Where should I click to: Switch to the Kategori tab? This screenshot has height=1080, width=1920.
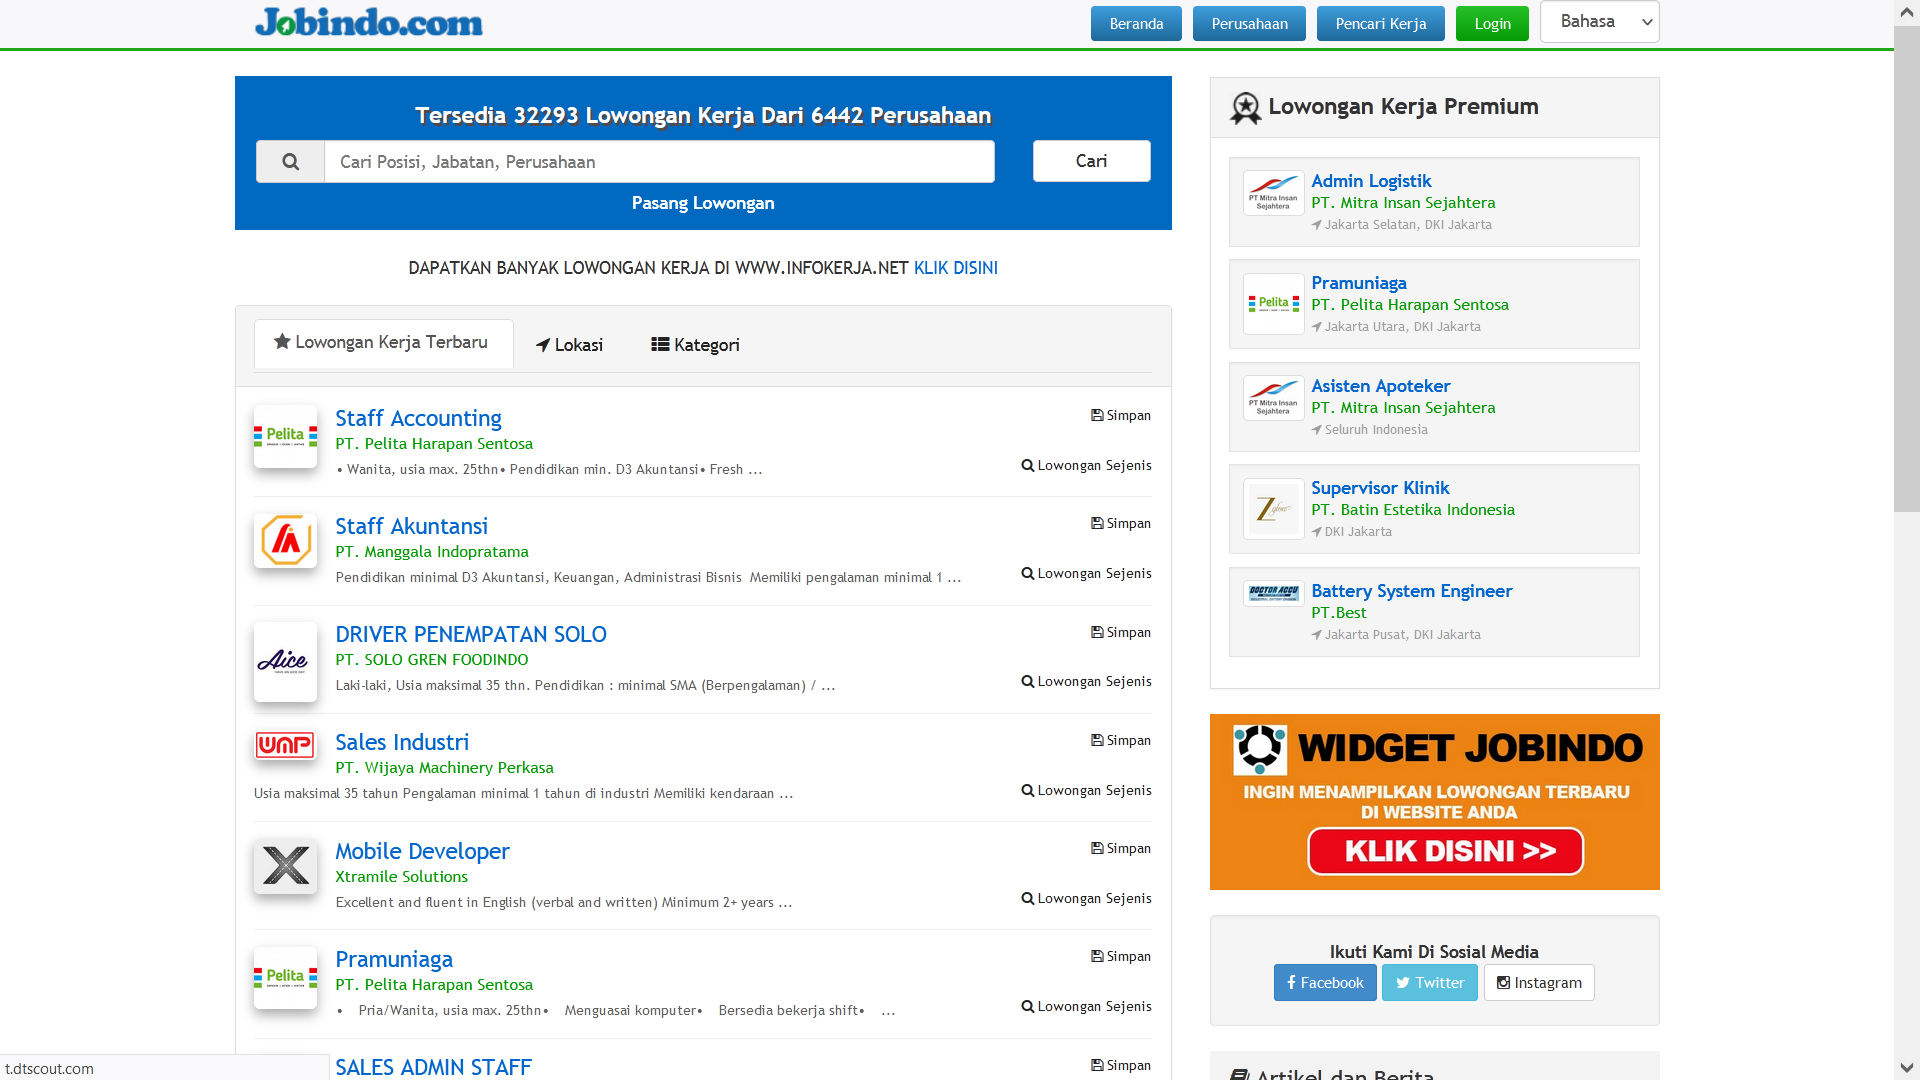pyautogui.click(x=695, y=345)
